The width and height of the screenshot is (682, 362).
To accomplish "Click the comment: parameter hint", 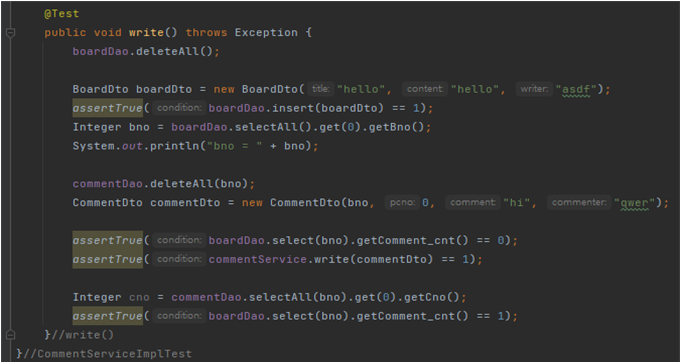I will pos(473,202).
